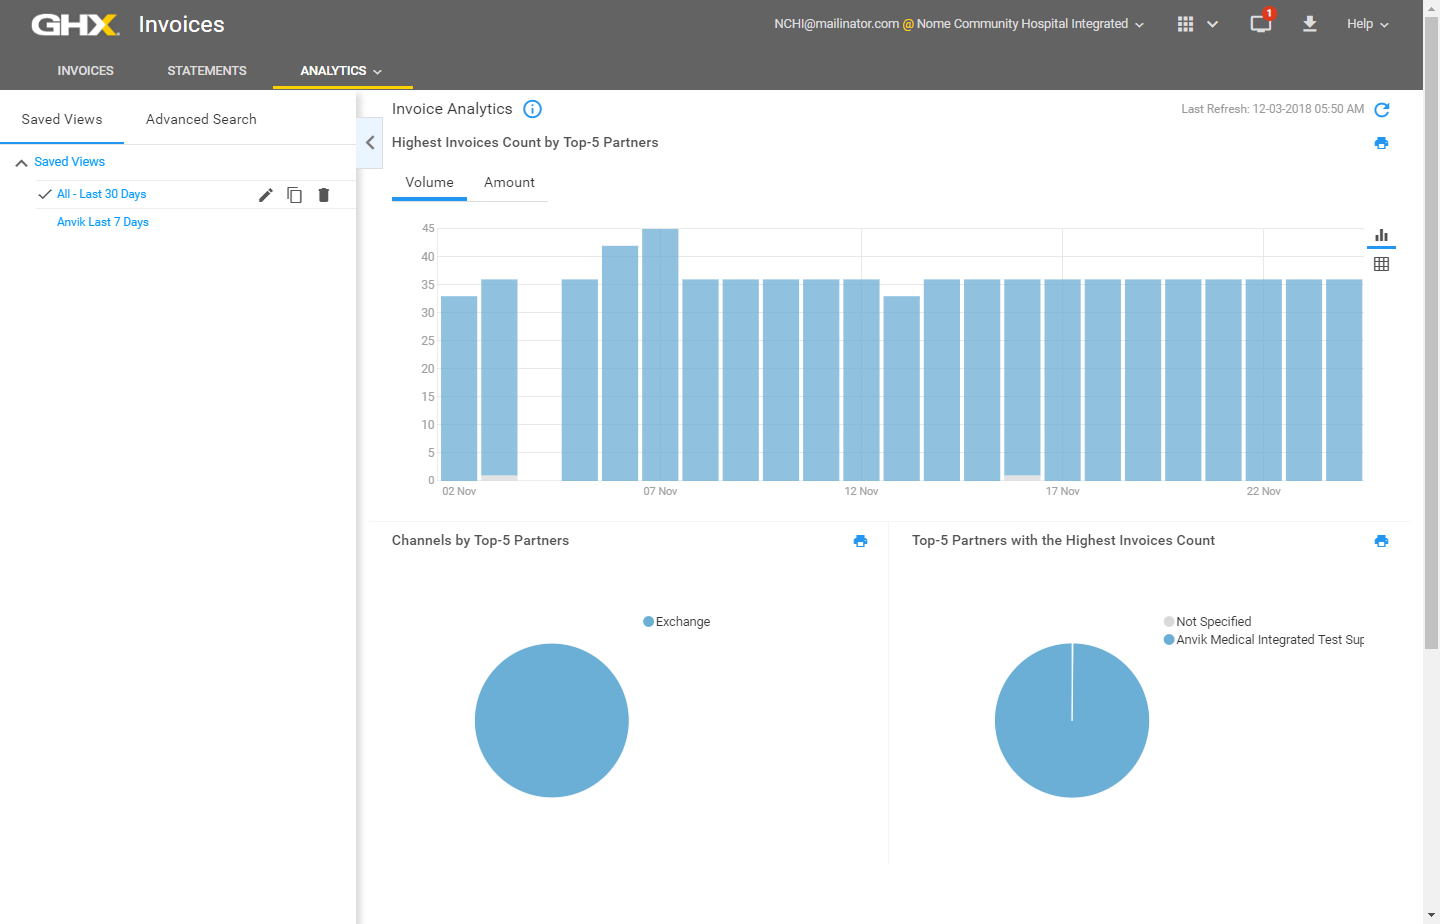Screen dimensions: 1440x924
Task: Print the Channels by Top-5 Partners chart
Action: [x=860, y=541]
